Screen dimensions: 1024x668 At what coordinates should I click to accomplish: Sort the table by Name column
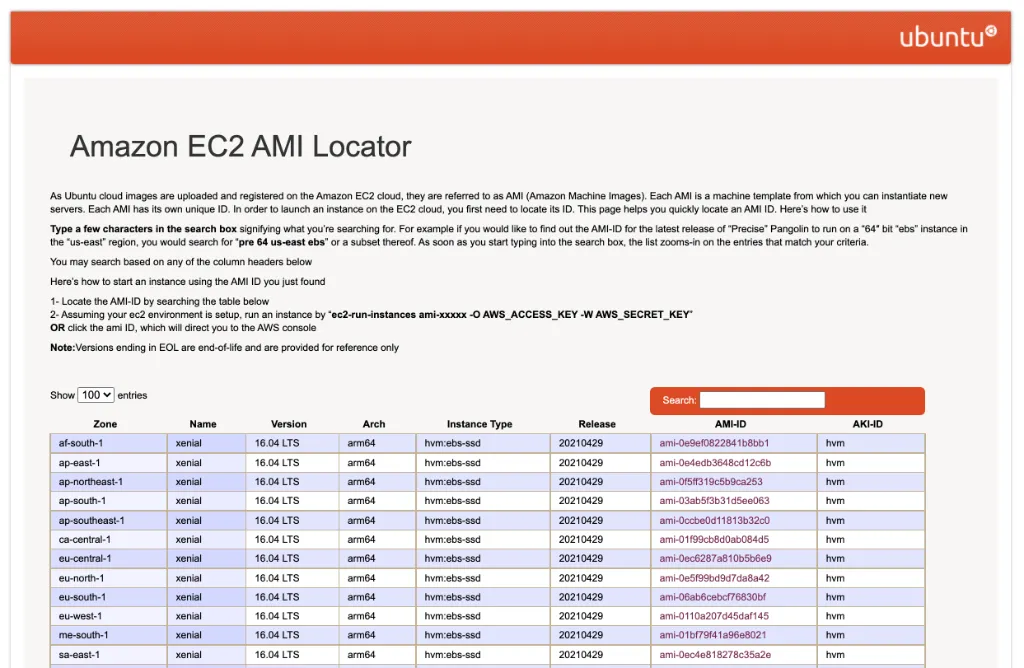coord(203,423)
